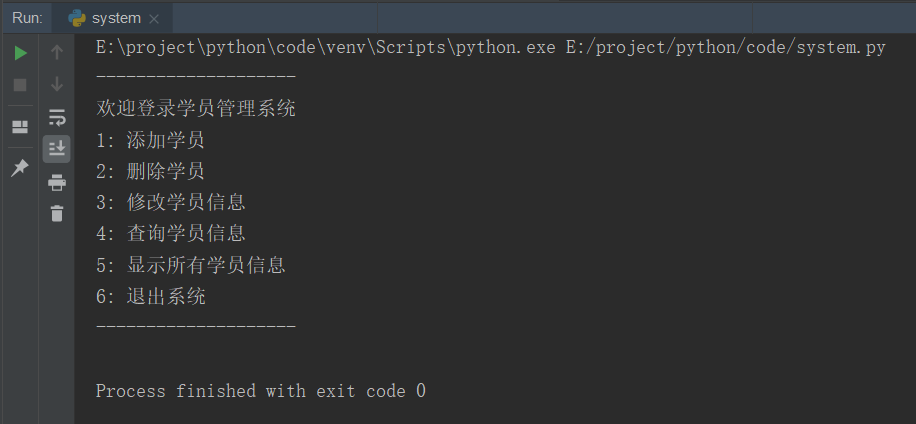916x424 pixels.
Task: Click the '1: 添加学员' output line
Action: click(150, 140)
